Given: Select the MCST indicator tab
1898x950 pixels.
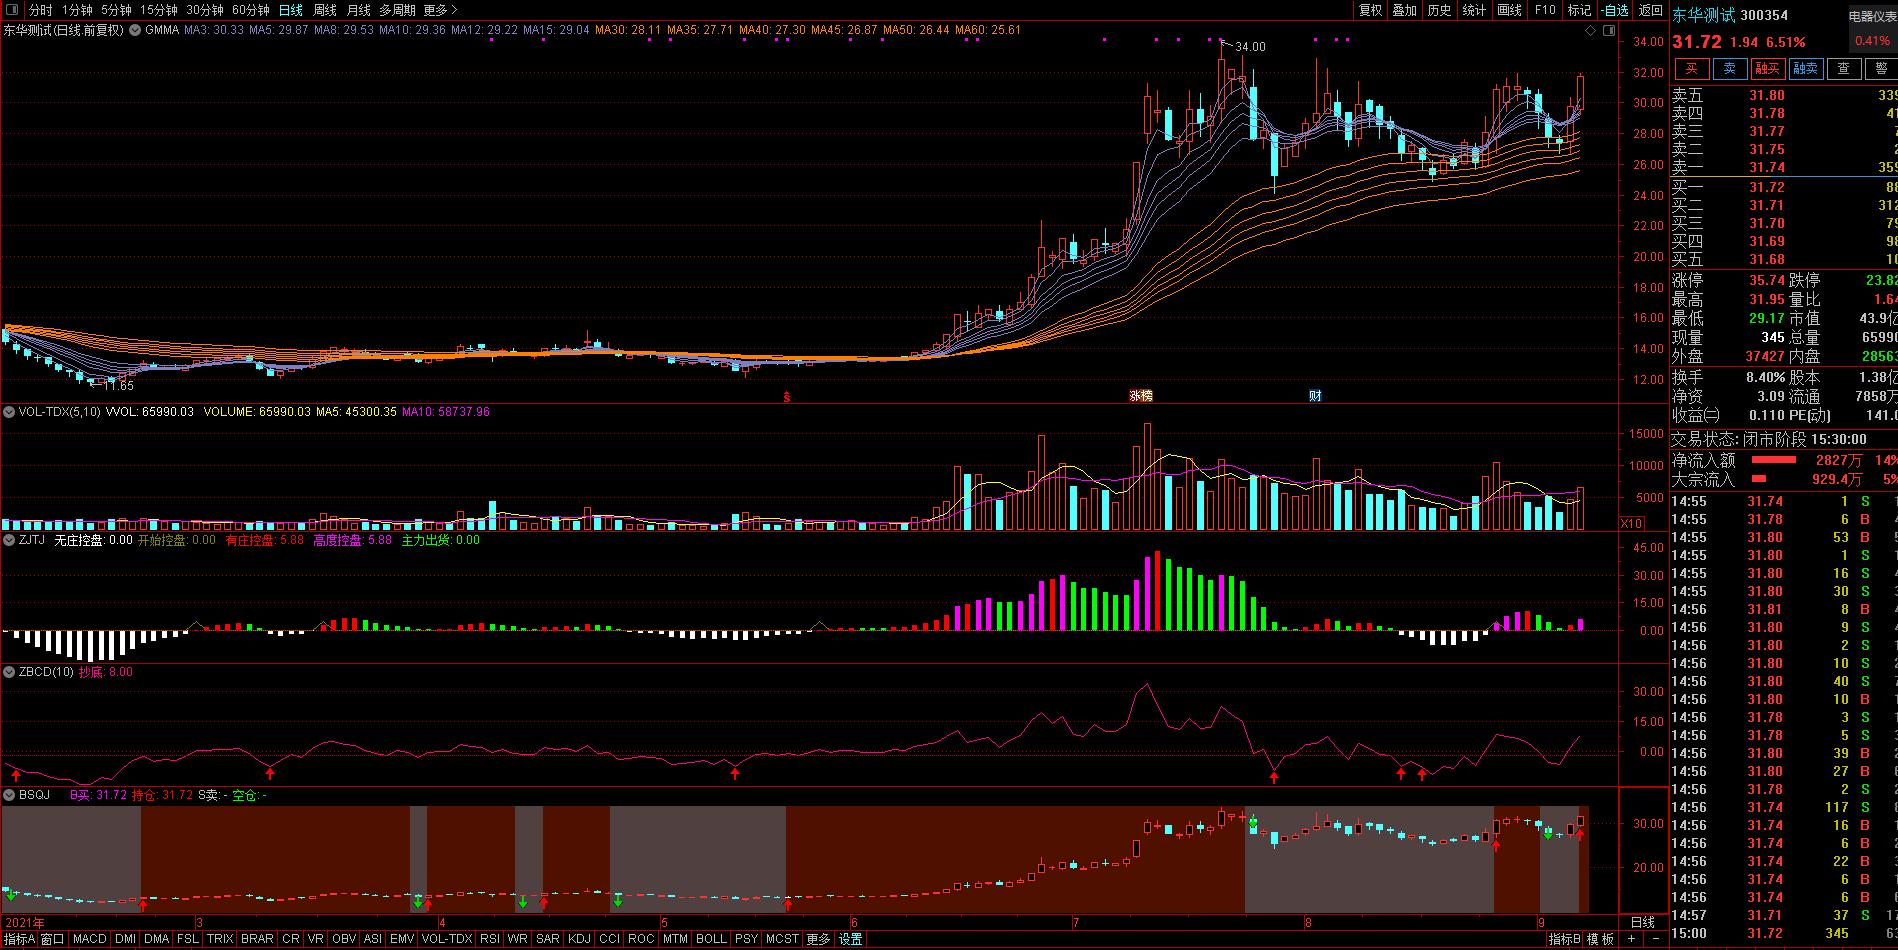Looking at the screenshot, I should pos(782,939).
